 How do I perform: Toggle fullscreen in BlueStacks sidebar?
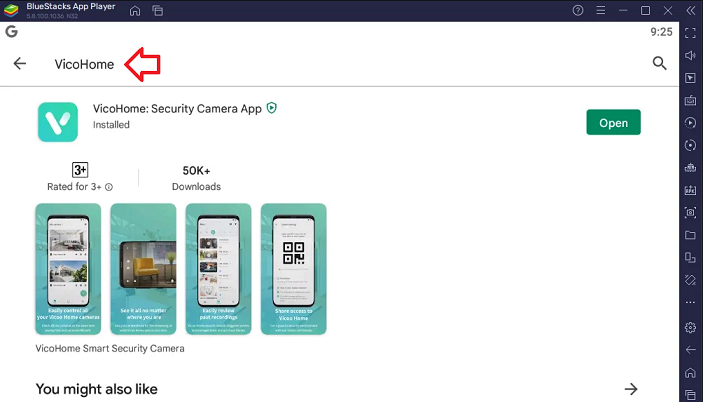click(690, 33)
